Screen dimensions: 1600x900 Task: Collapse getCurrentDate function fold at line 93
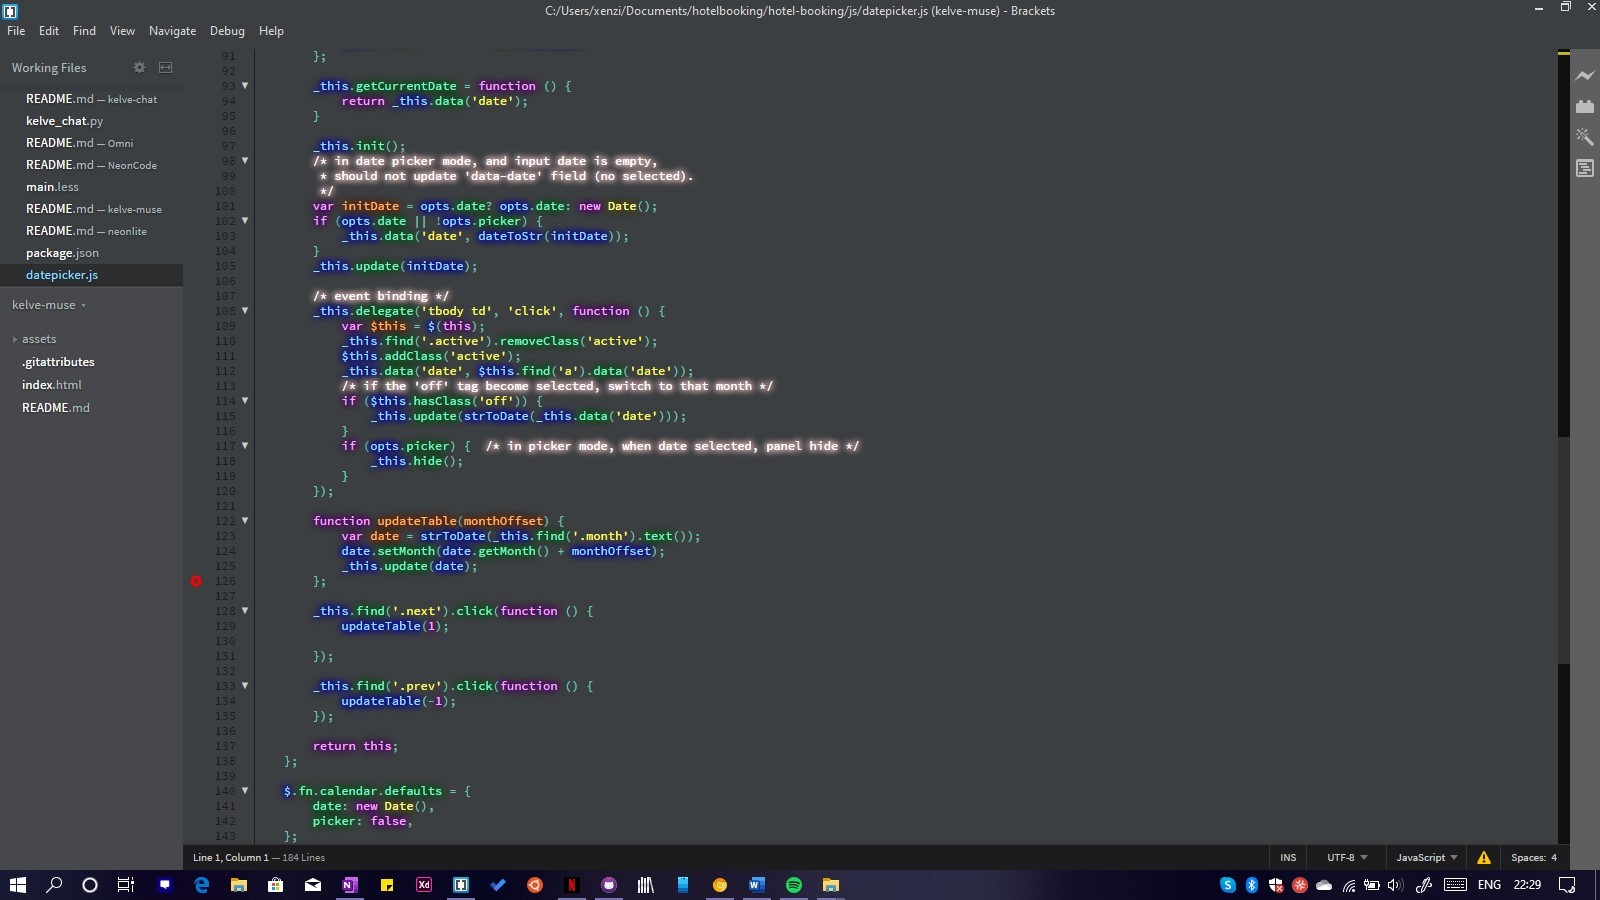click(x=245, y=86)
